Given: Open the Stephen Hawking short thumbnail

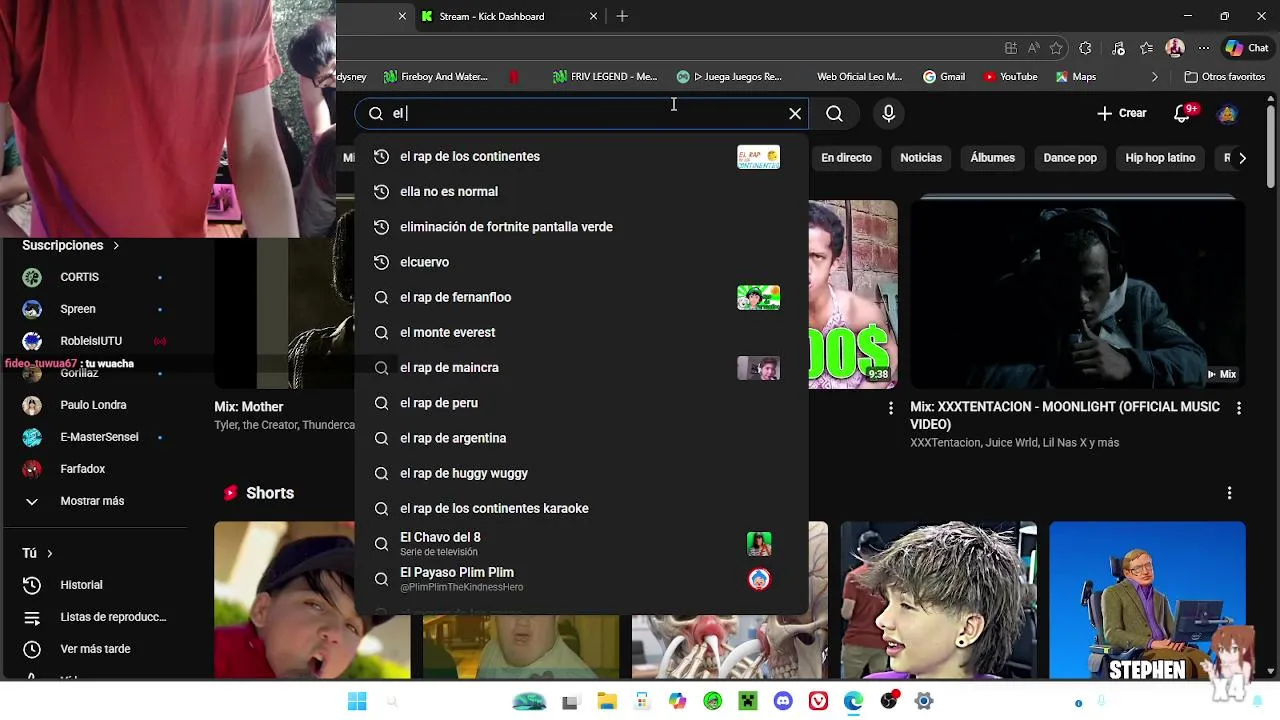Looking at the screenshot, I should 1148,600.
